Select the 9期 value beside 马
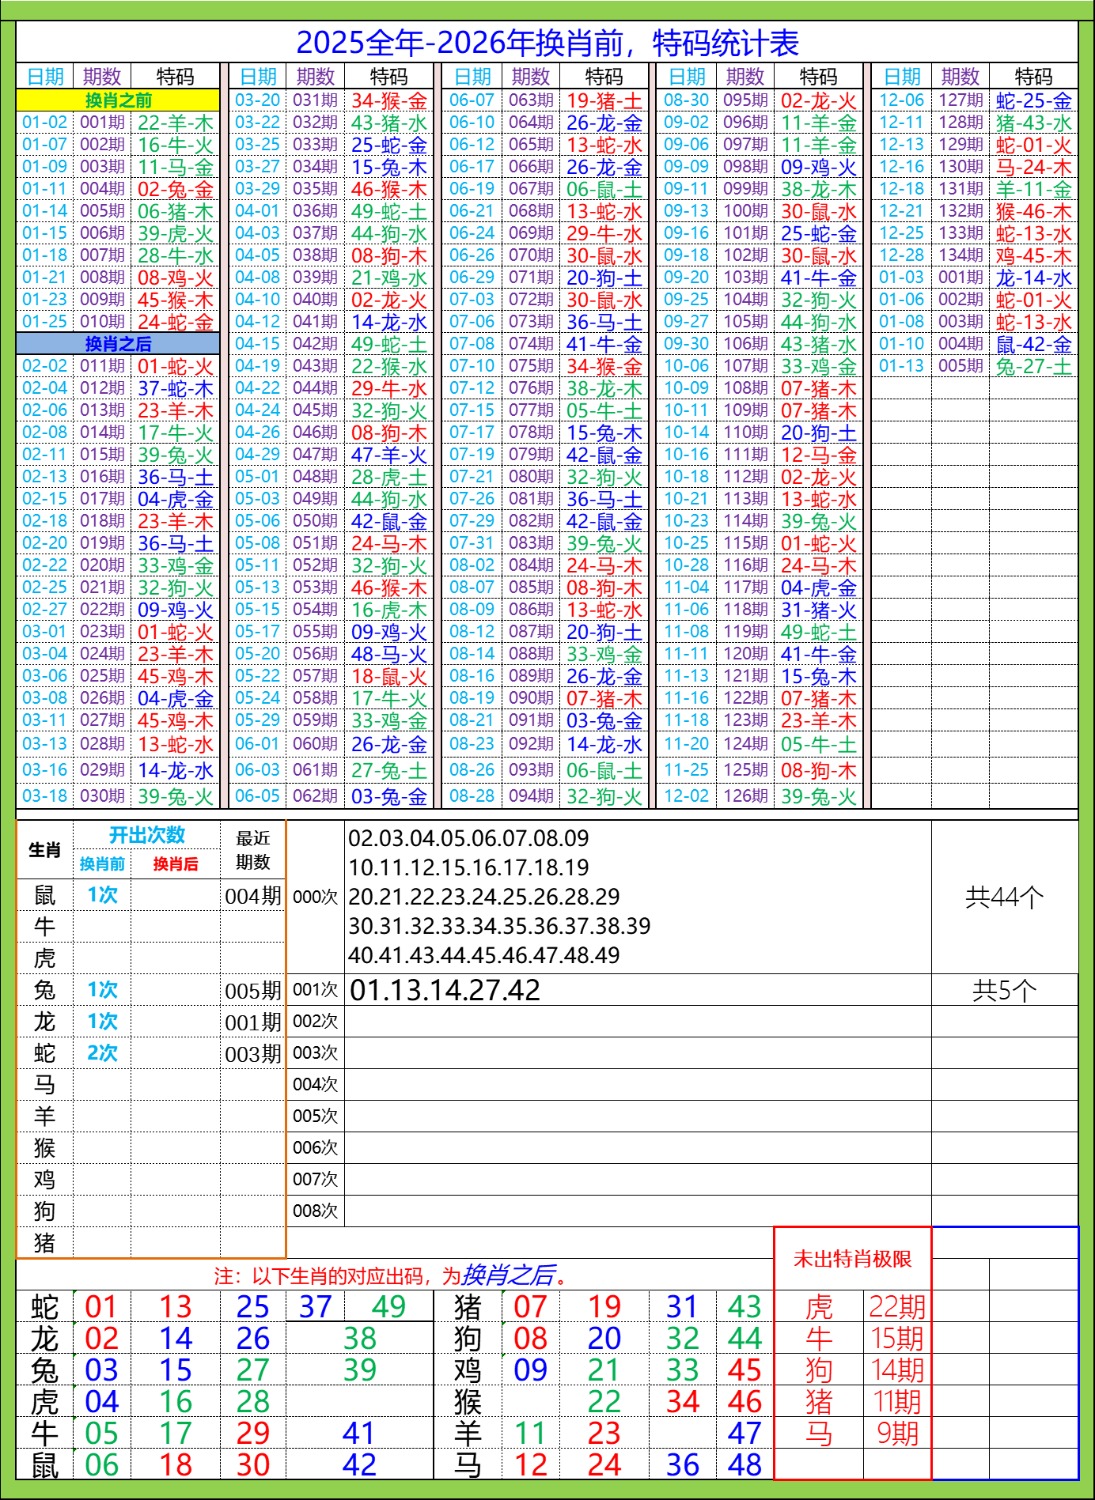Viewport: 1095px width, 1500px height. 896,1433
